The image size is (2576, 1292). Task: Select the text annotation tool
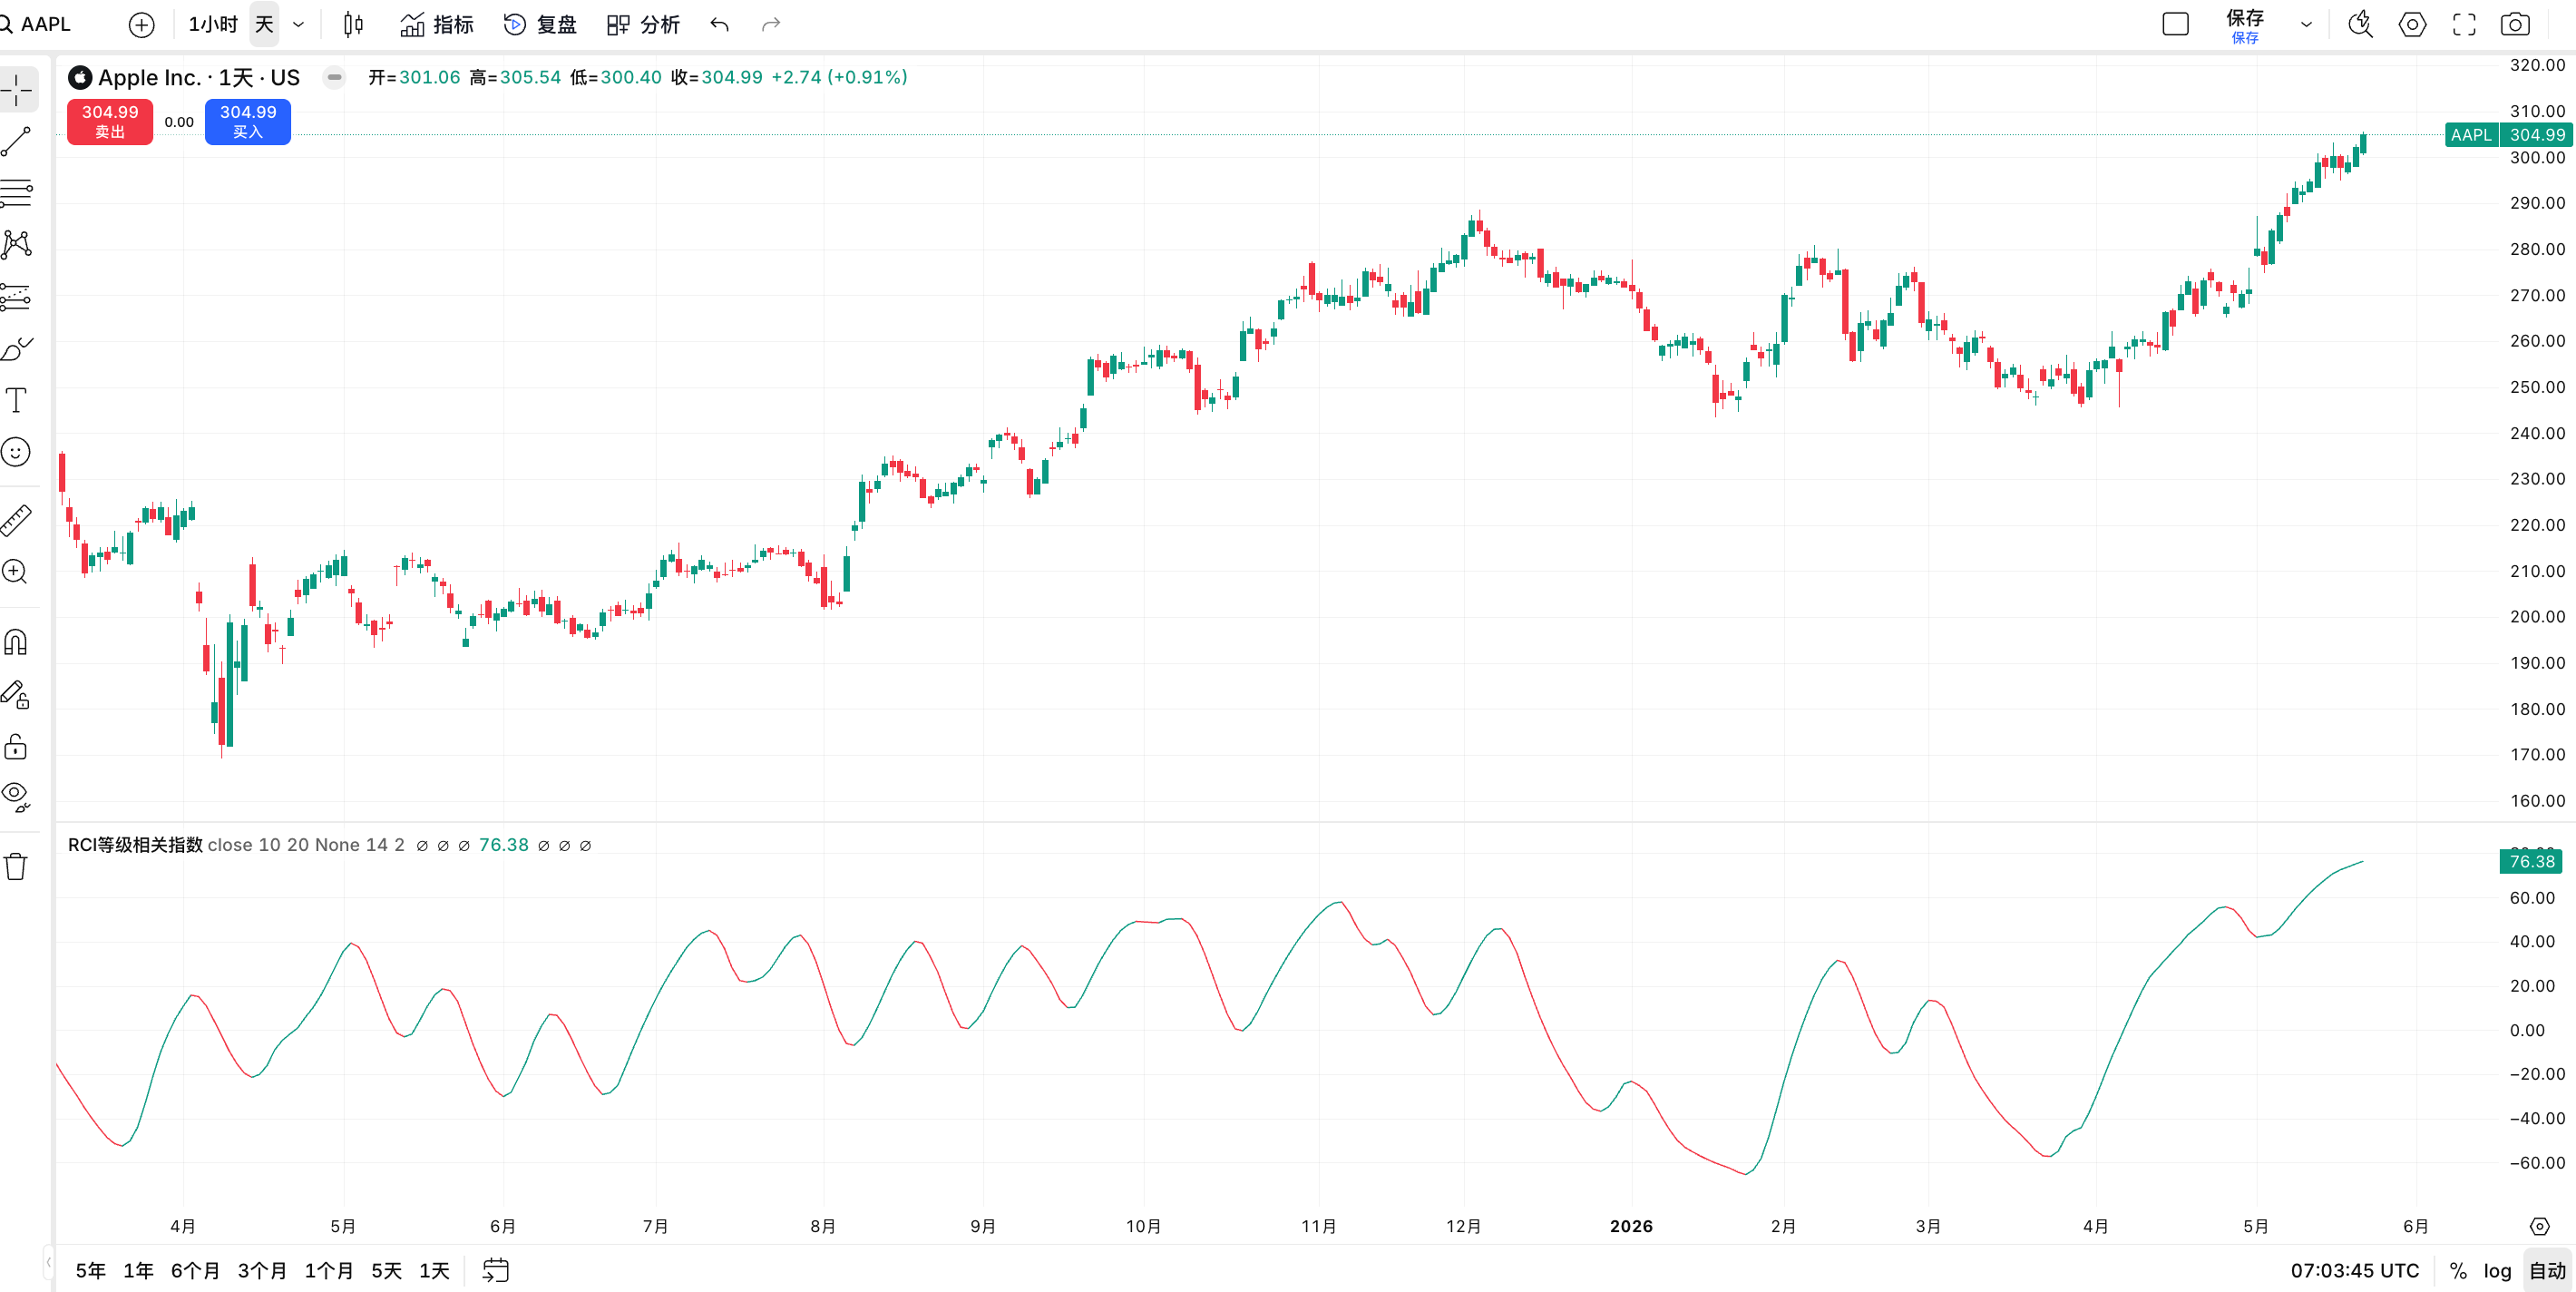[x=17, y=400]
